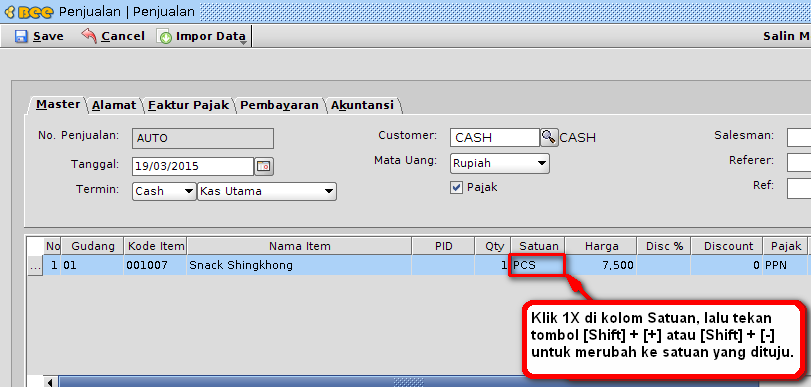Viewport: 811px width, 387px height.
Task: Click the Gudang cell showing 01
Action: (x=92, y=265)
